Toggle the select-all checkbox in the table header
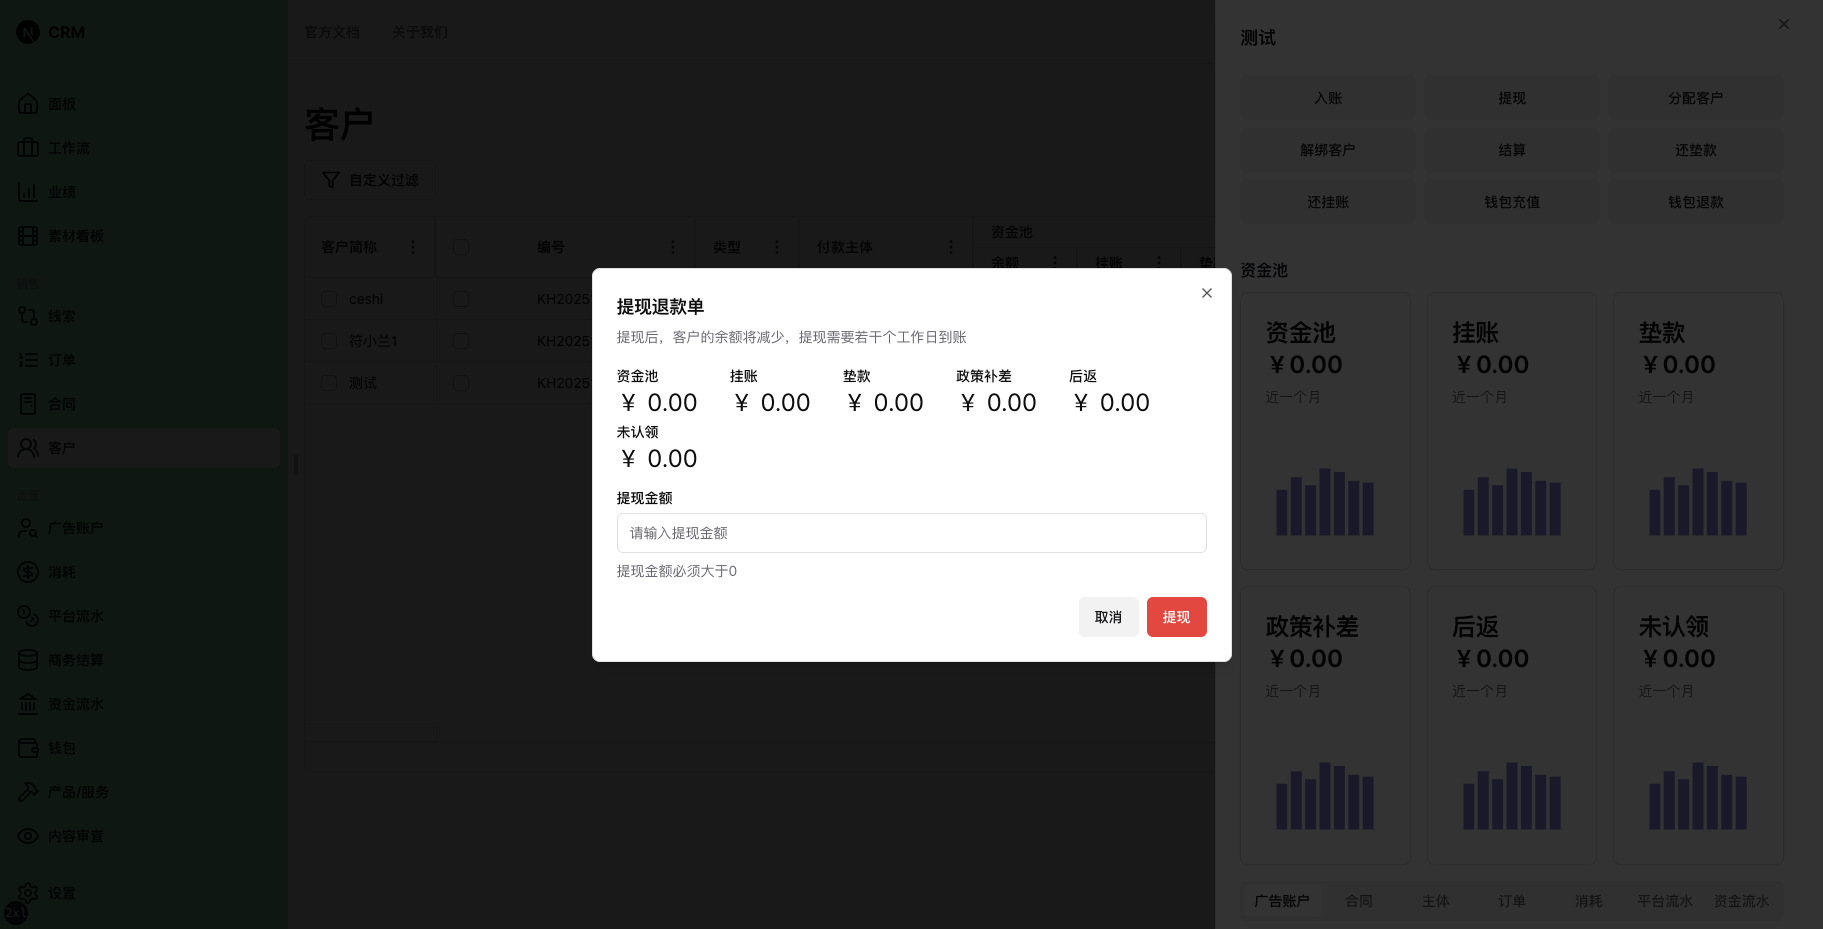This screenshot has height=929, width=1823. [459, 246]
